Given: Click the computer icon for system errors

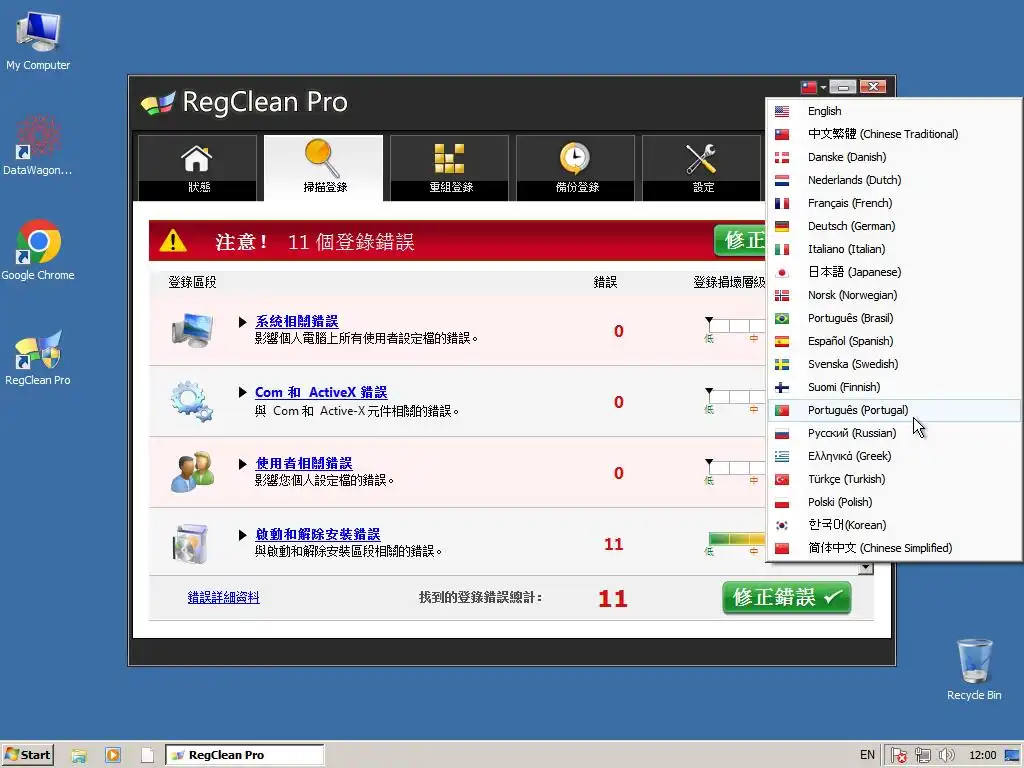Looking at the screenshot, I should click(x=192, y=330).
